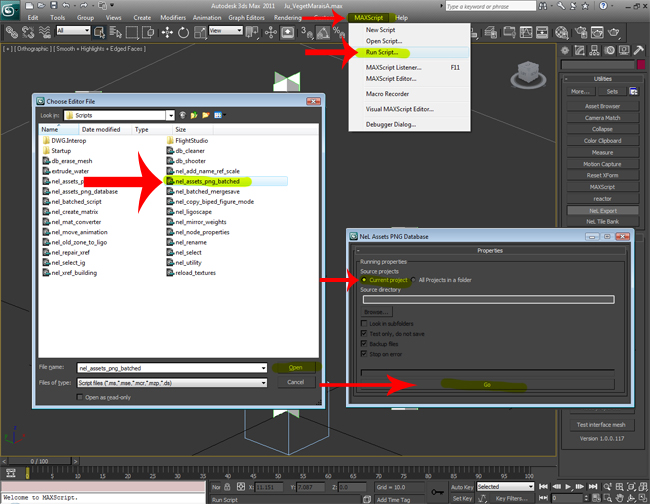Open the Motion command panel tab
Viewport: 650px width, 504px height.
[x=609, y=51]
